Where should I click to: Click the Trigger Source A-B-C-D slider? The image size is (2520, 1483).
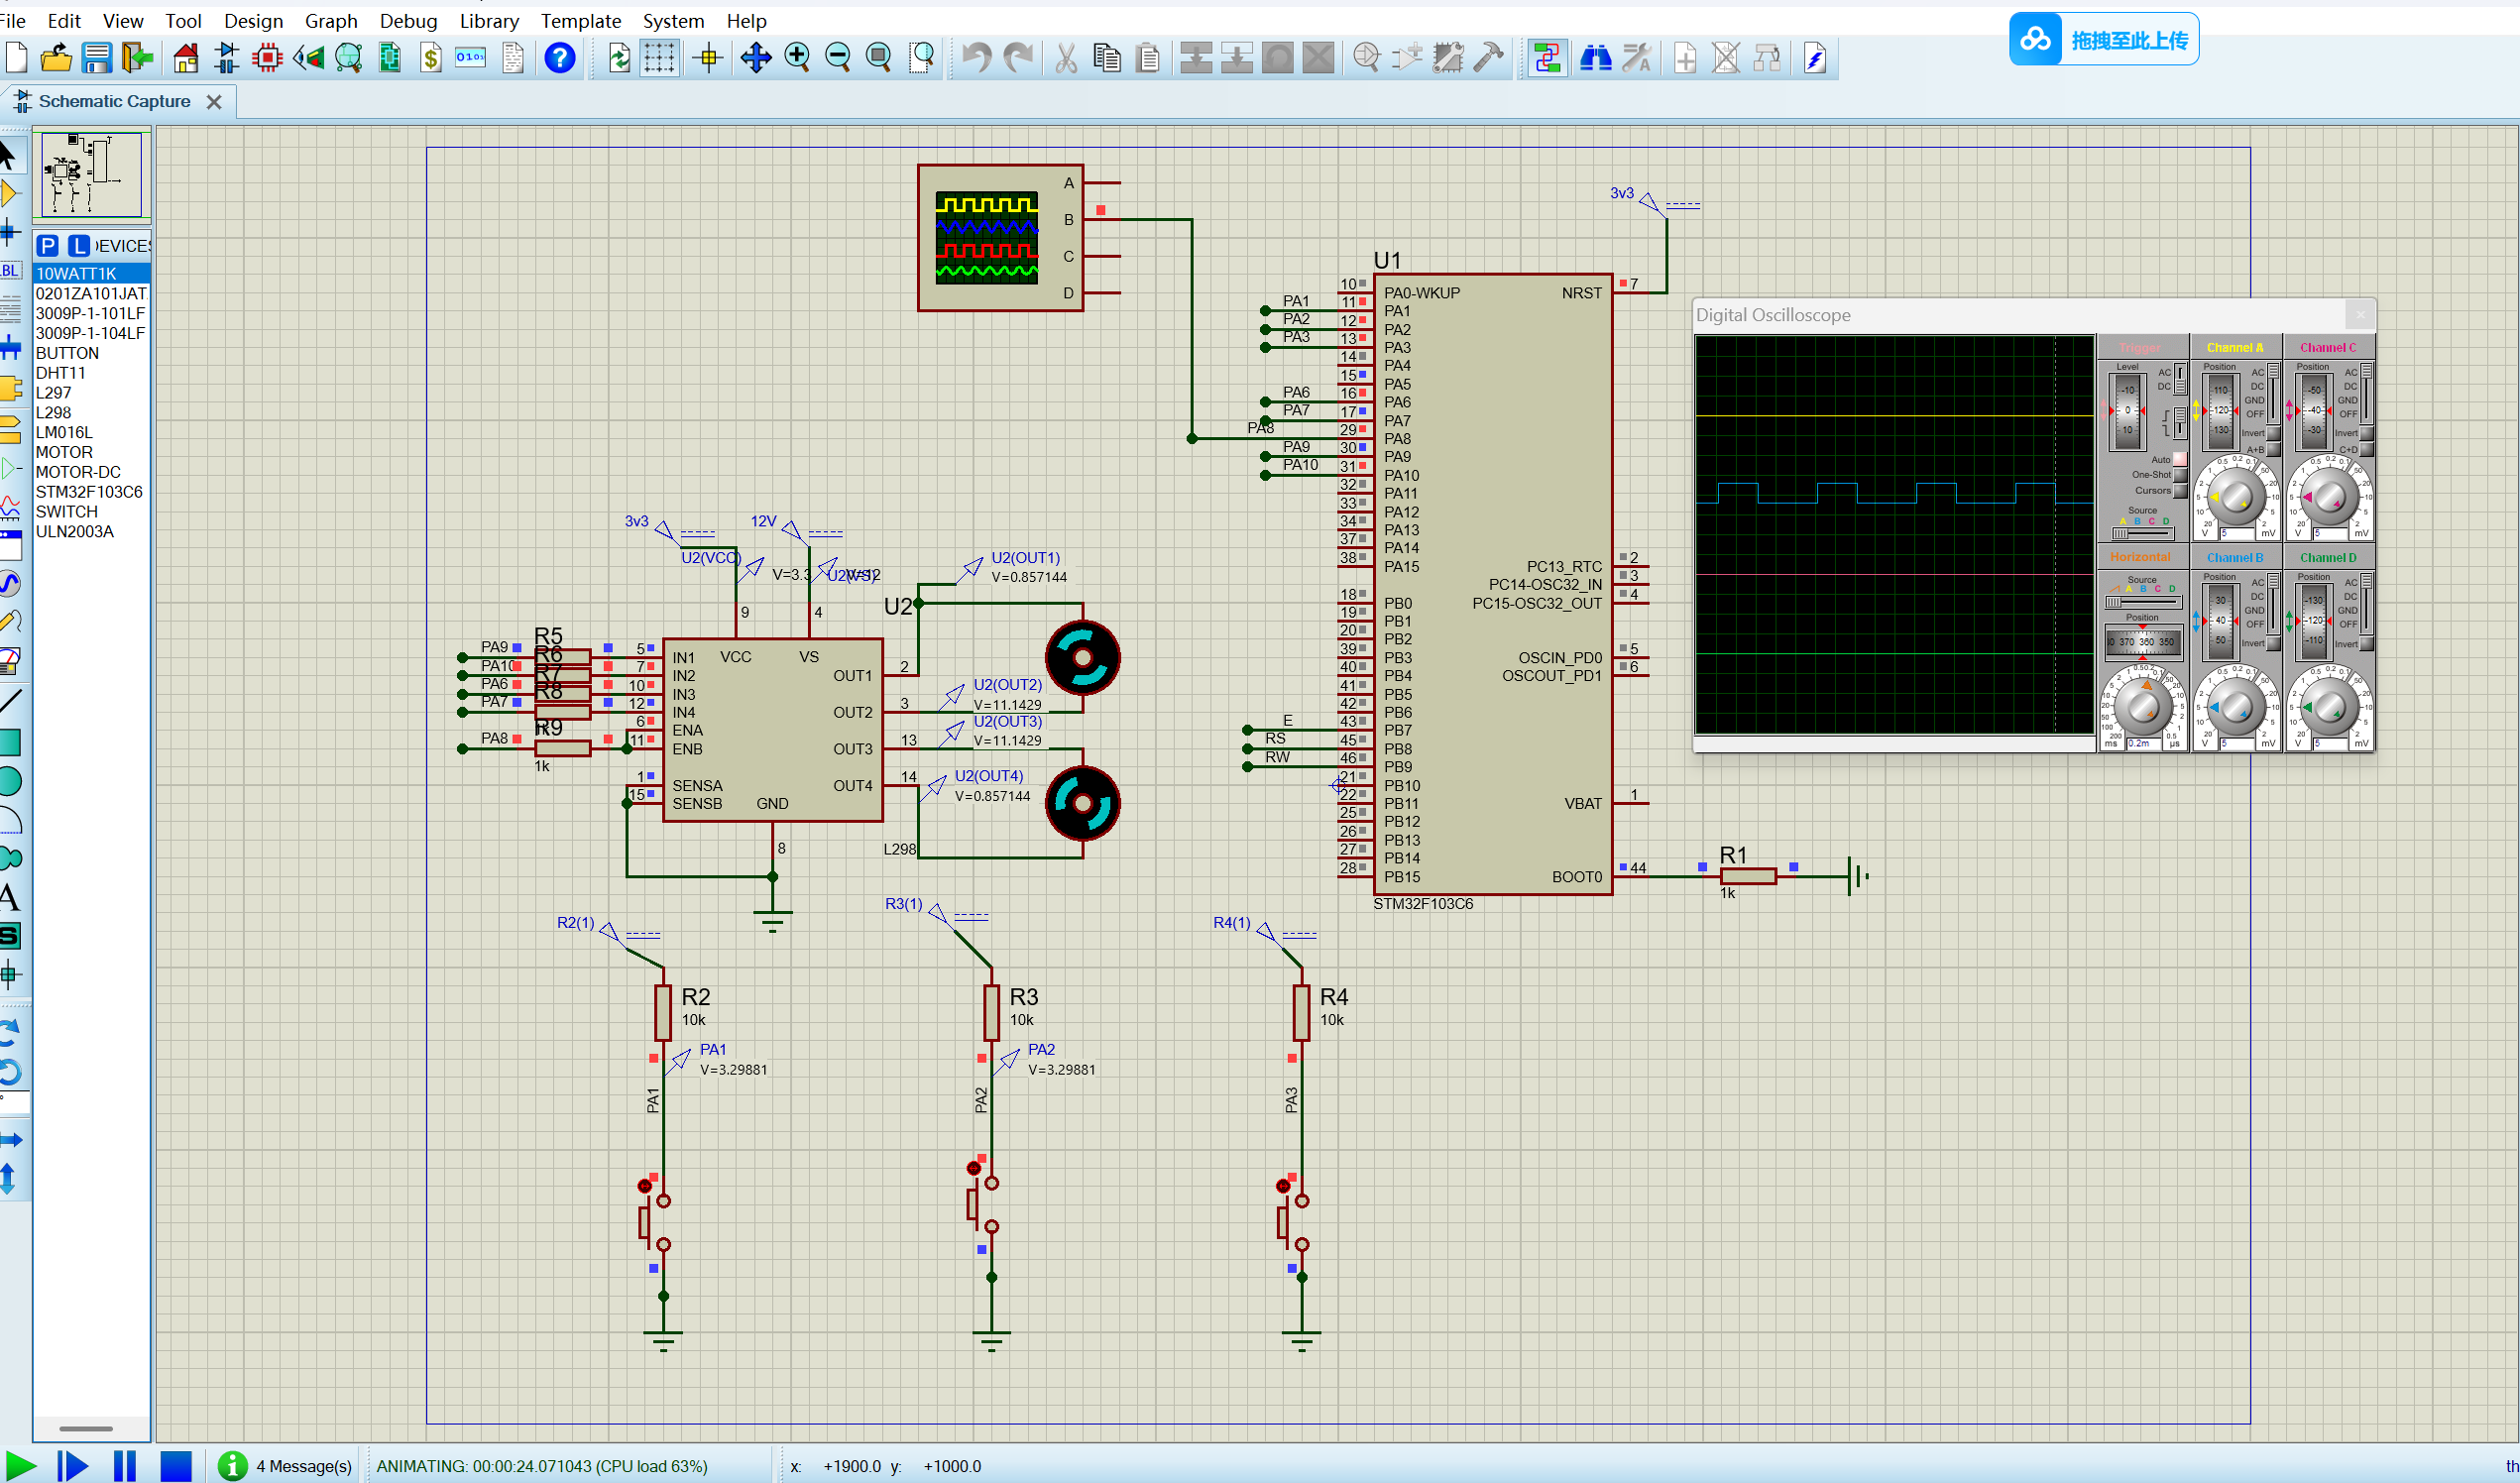pyautogui.click(x=2142, y=533)
